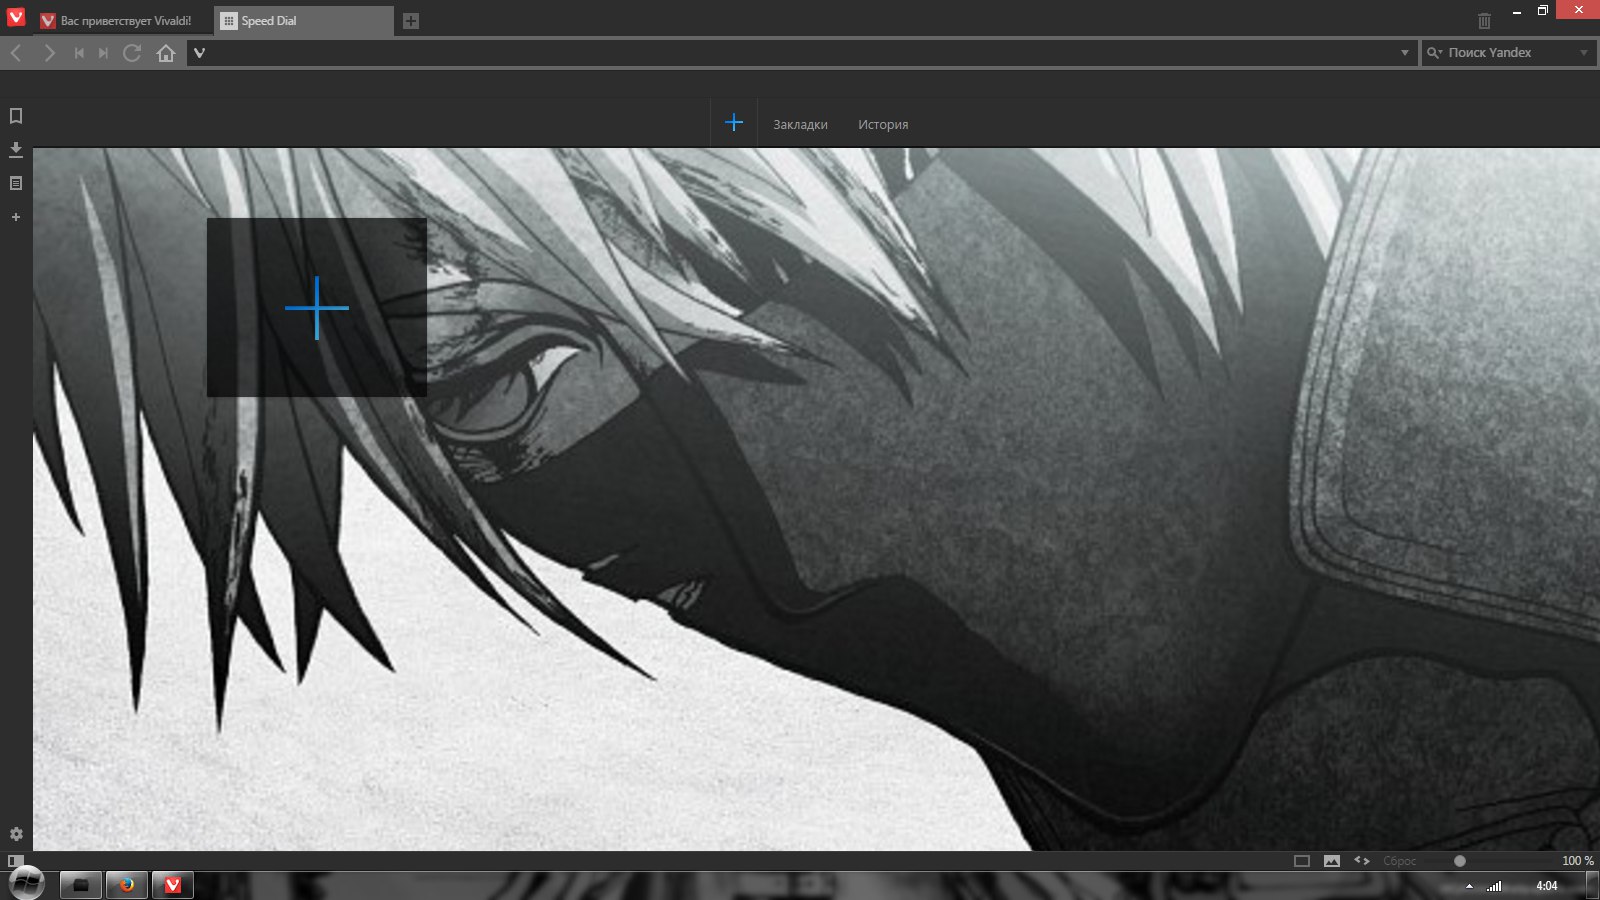
Task: Go forward in browser history
Action: (x=49, y=53)
